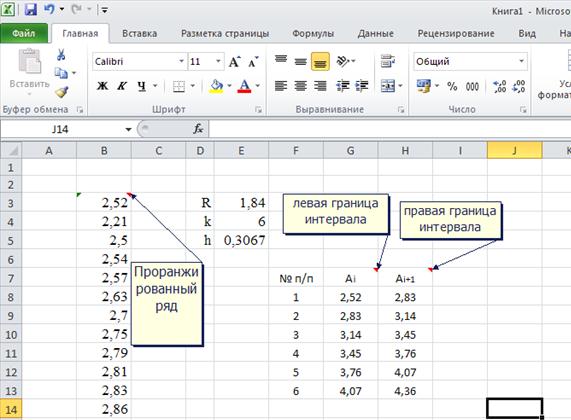
Task: Click the Redo arrow icon
Action: pyautogui.click(x=76, y=9)
